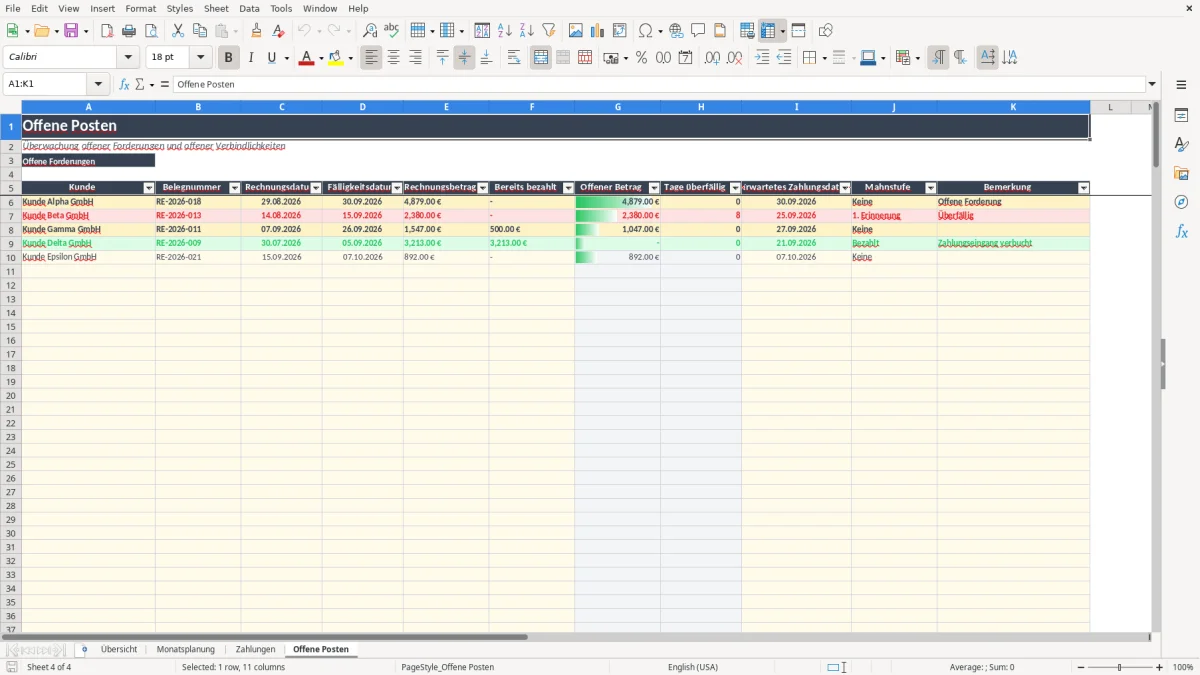Open the Sidebar Properties panel

1181,116
